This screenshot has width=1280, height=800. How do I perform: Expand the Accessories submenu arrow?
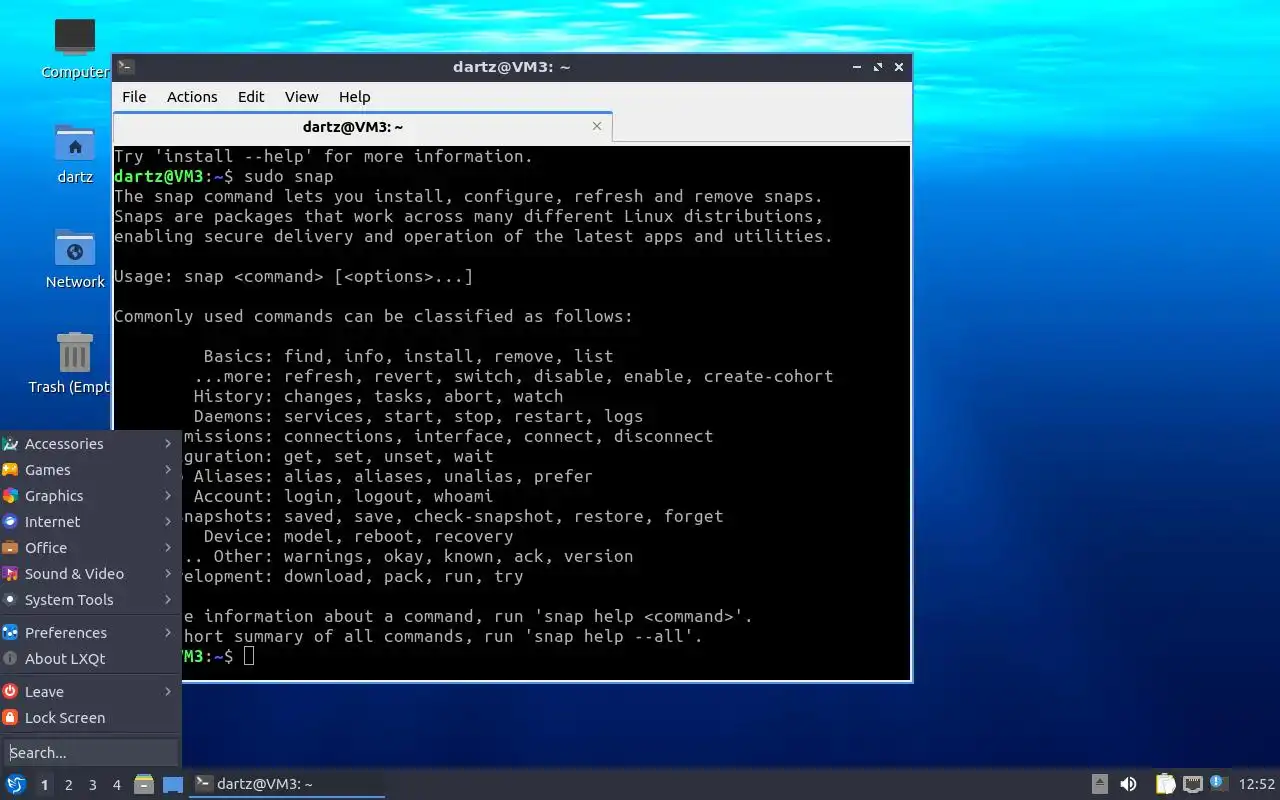coord(168,444)
